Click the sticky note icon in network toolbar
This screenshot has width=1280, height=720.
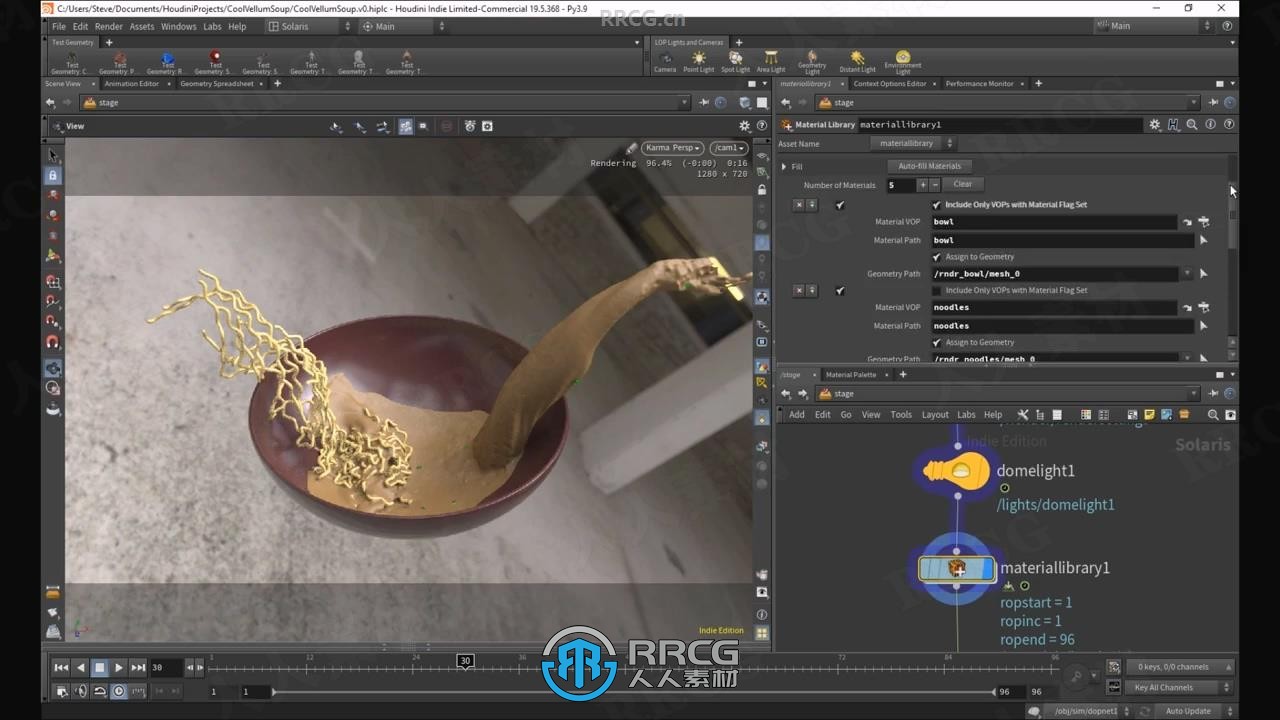(x=1150, y=414)
